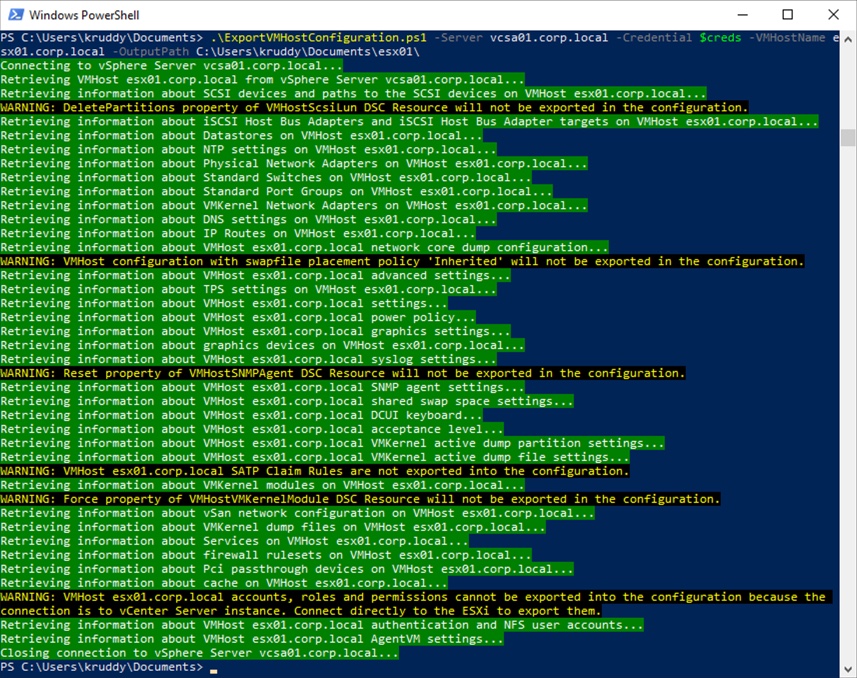Click the DeletePartitions property warning line
Viewport: 857px width, 678px height.
pyautogui.click(x=374, y=107)
